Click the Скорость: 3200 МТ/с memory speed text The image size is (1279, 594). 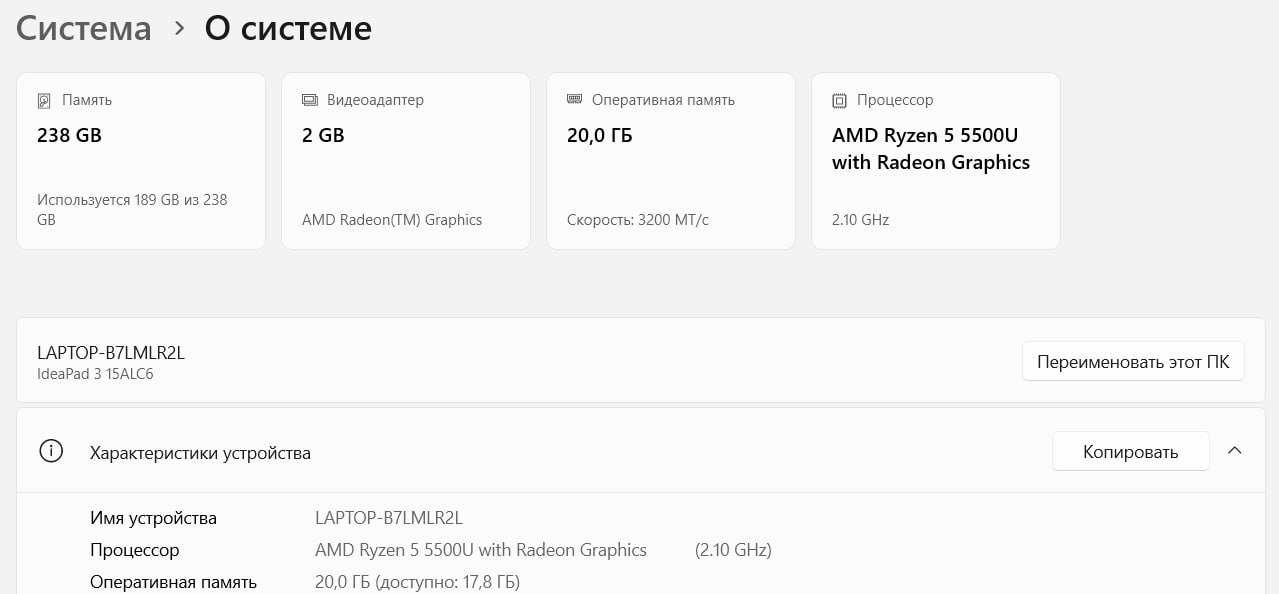(x=637, y=220)
